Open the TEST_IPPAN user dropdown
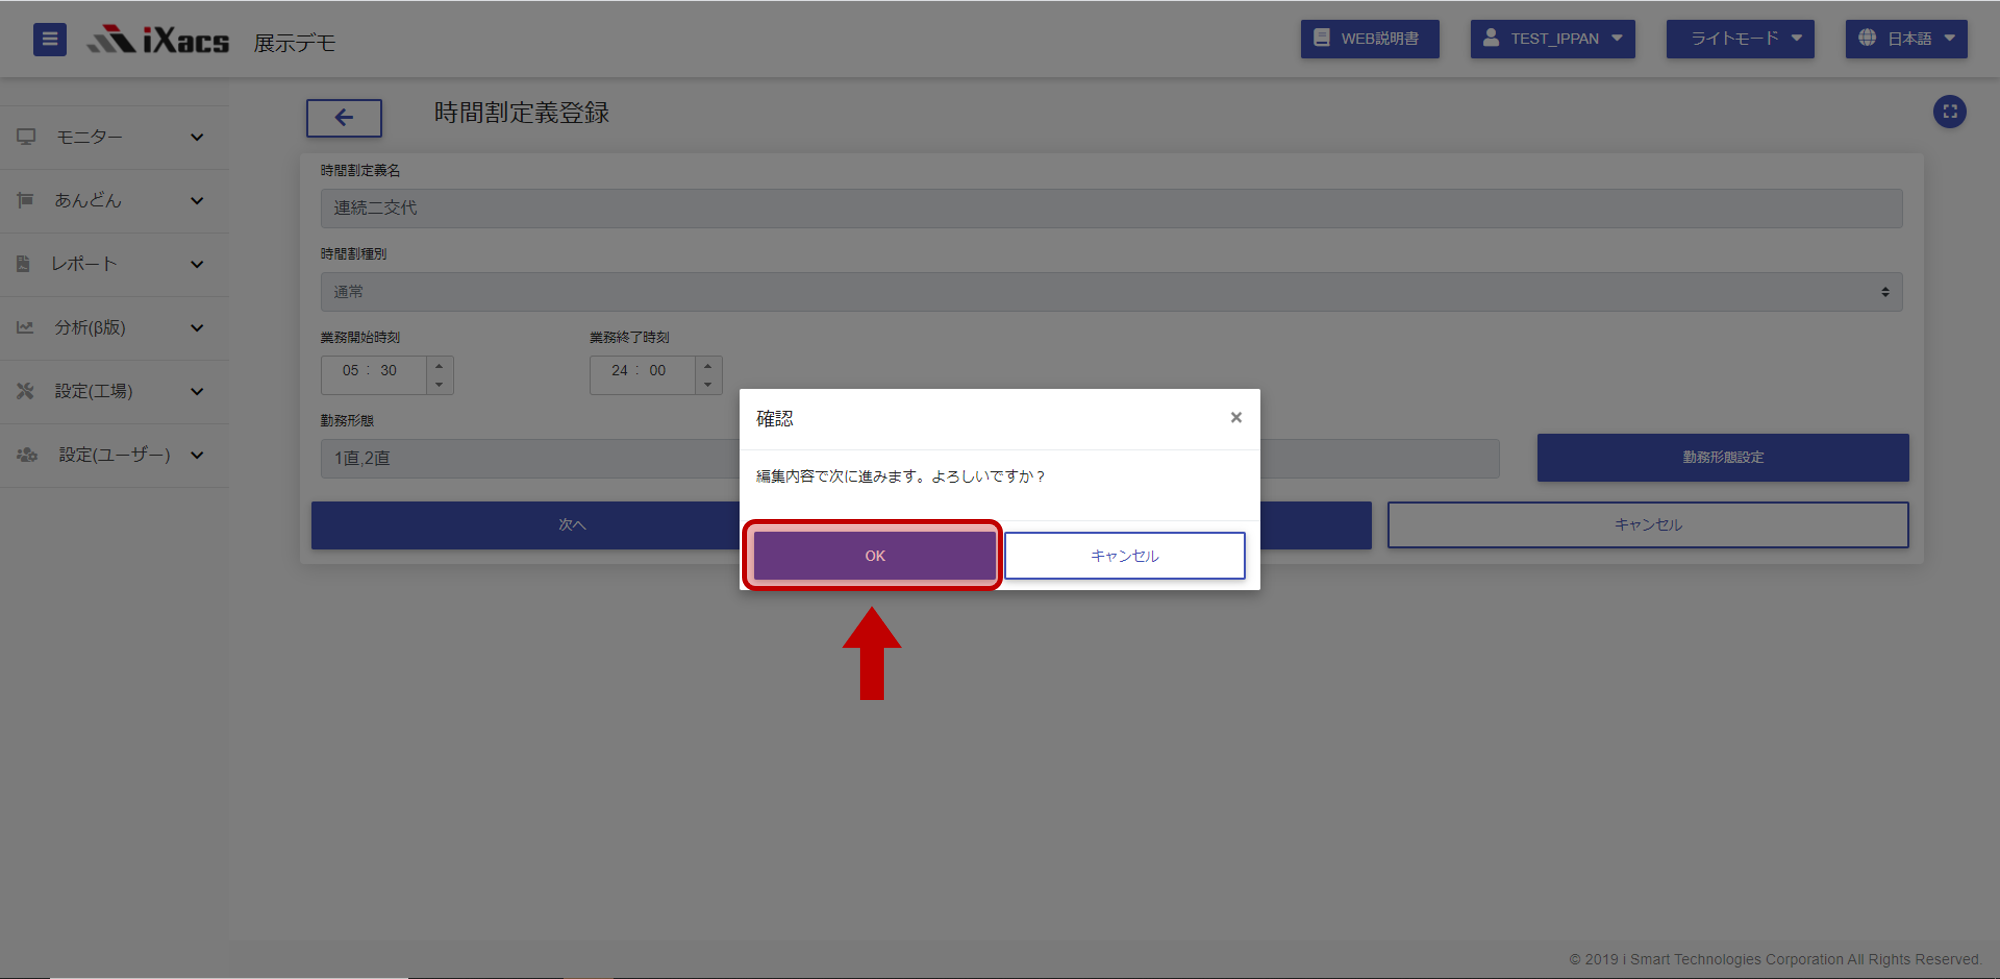Screen dimensions: 2000x979 coord(1552,39)
